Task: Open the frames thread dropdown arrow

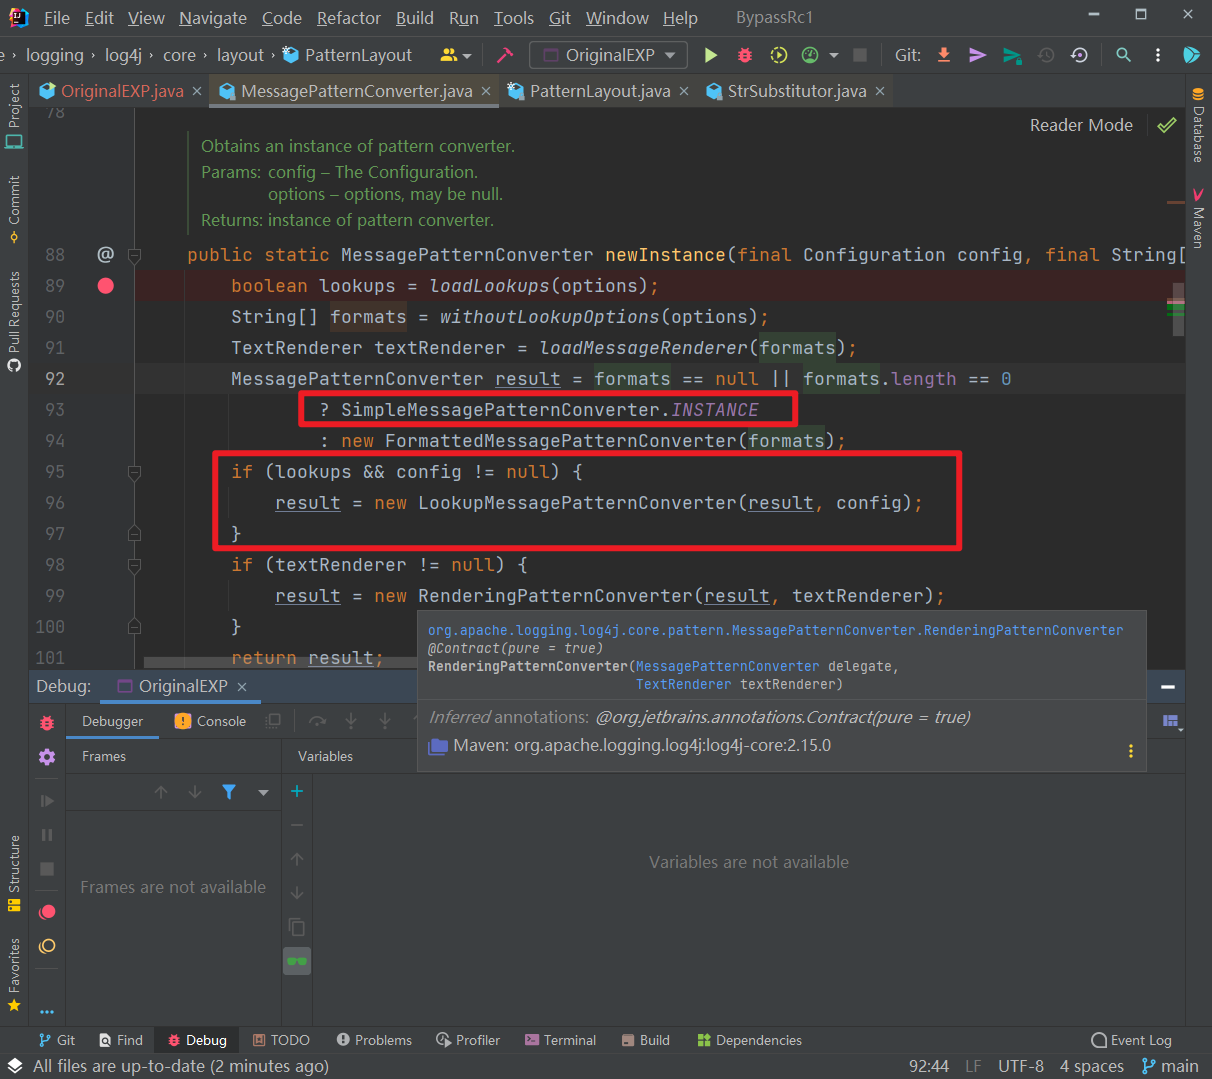Action: coord(263,792)
